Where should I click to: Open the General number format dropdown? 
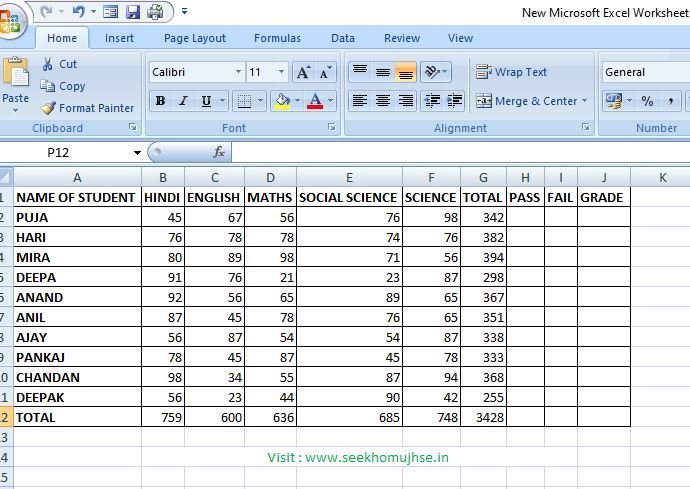click(645, 72)
